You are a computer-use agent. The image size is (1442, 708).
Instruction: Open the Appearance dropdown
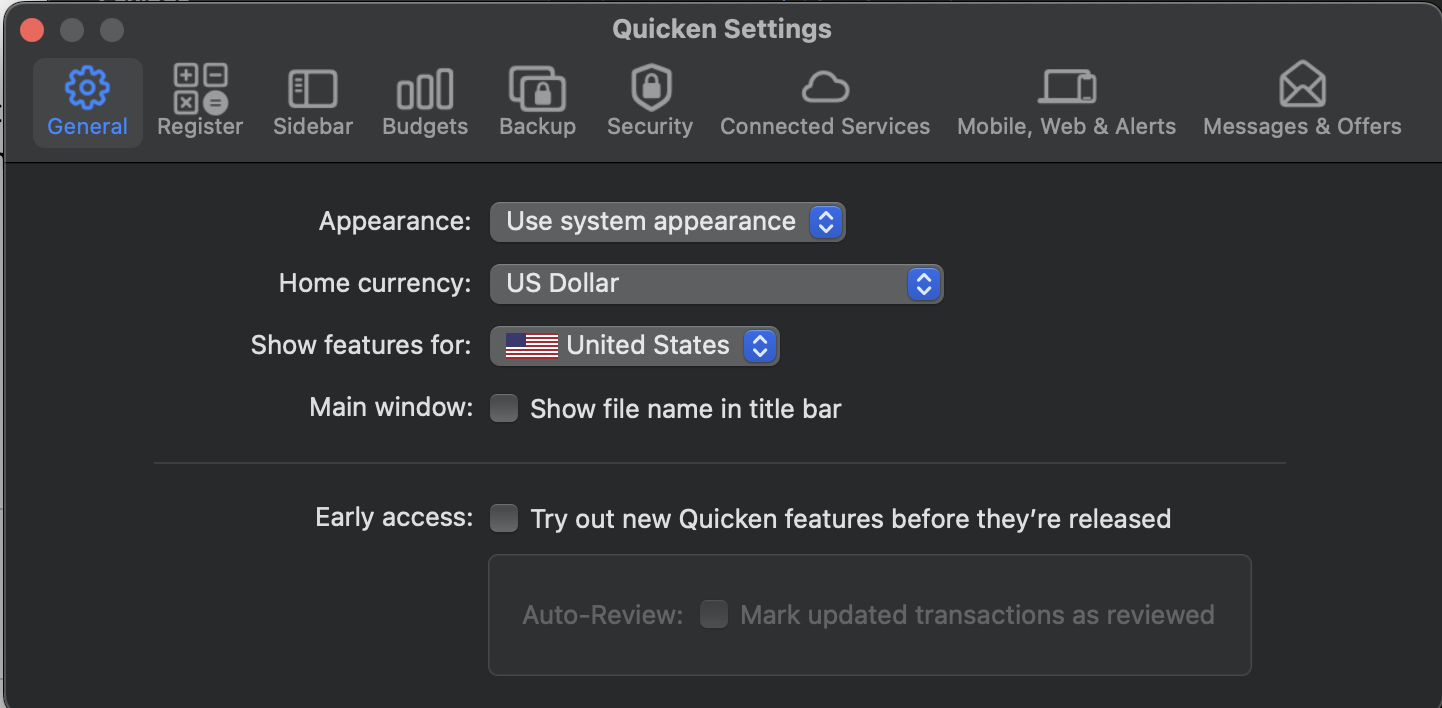(667, 222)
